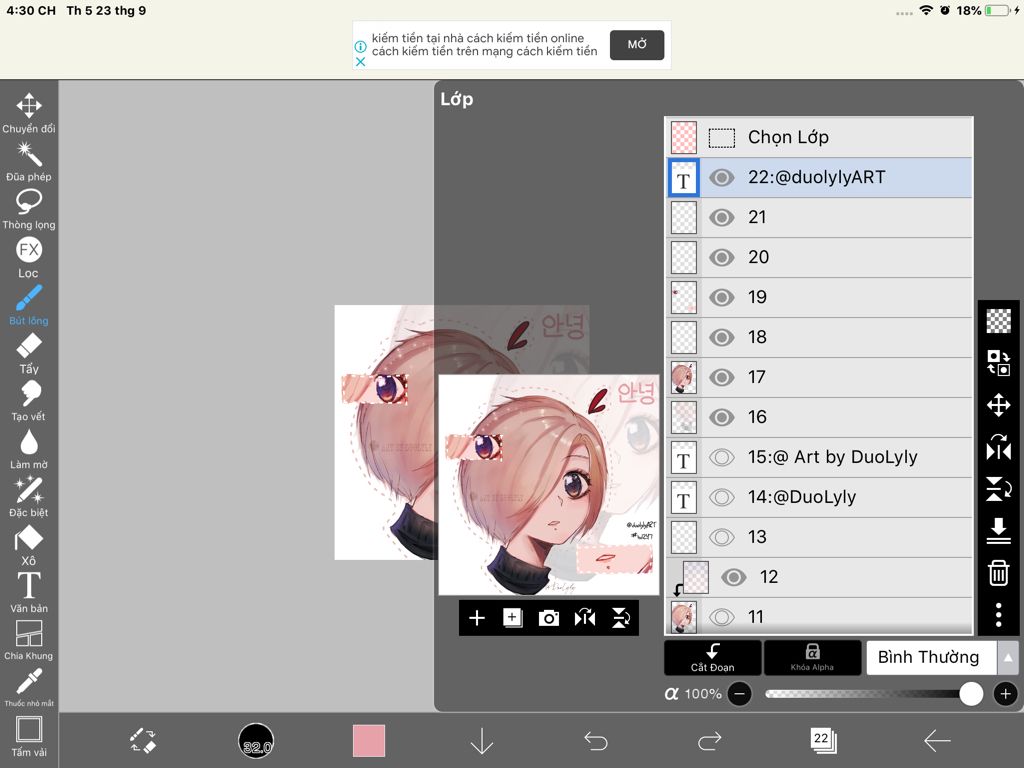The height and width of the screenshot is (768, 1024).
Task: Open the pink color swatch
Action: (x=369, y=741)
